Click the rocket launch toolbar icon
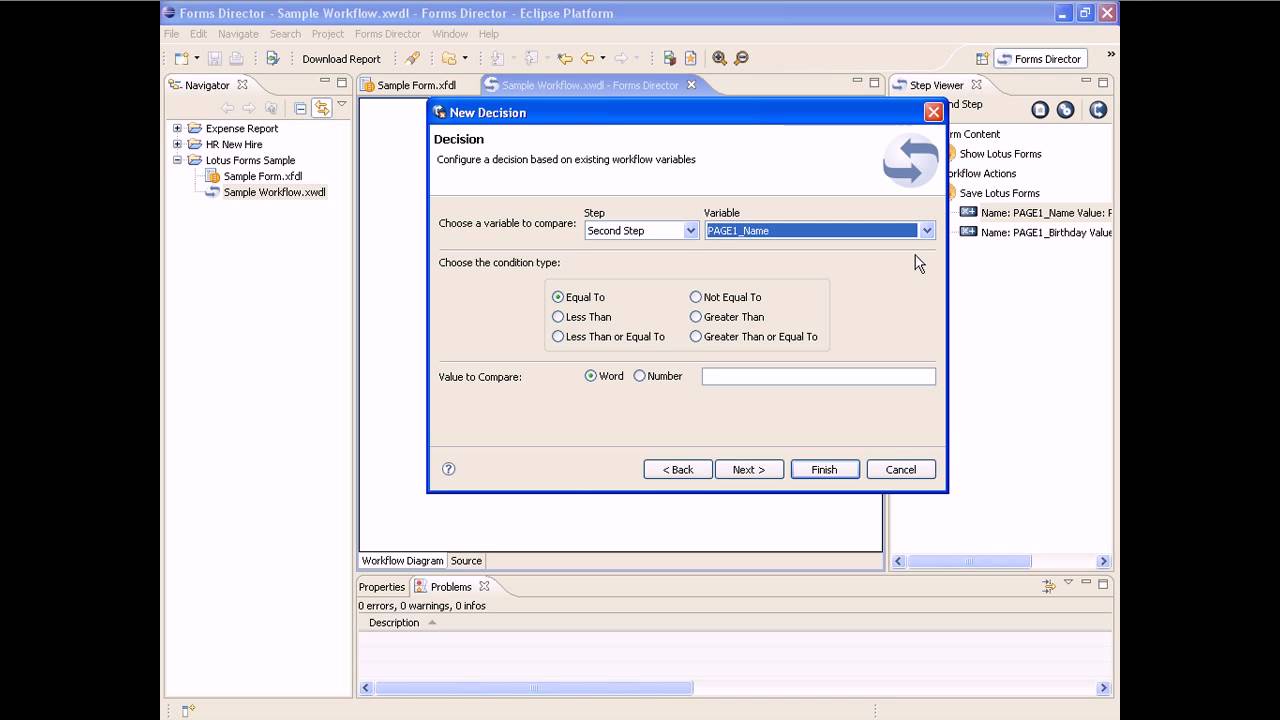The width and height of the screenshot is (1280, 720). point(412,59)
